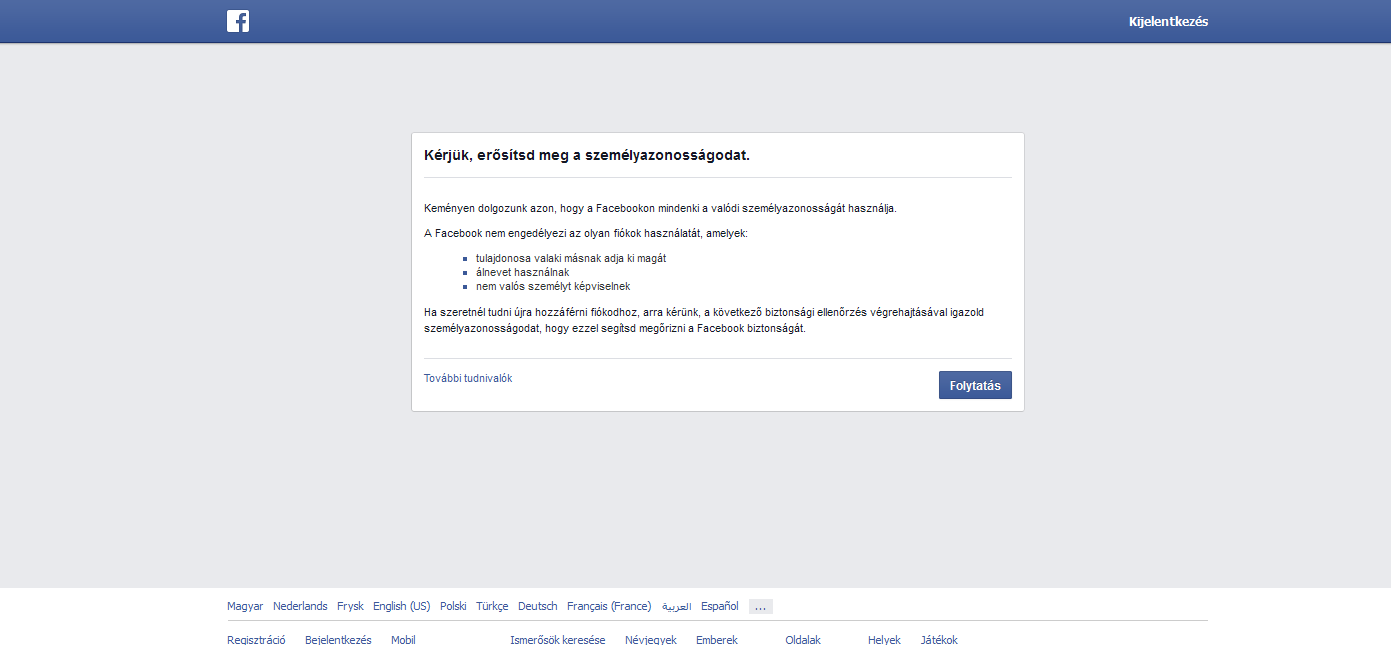Select Polski in the language list

point(453,606)
